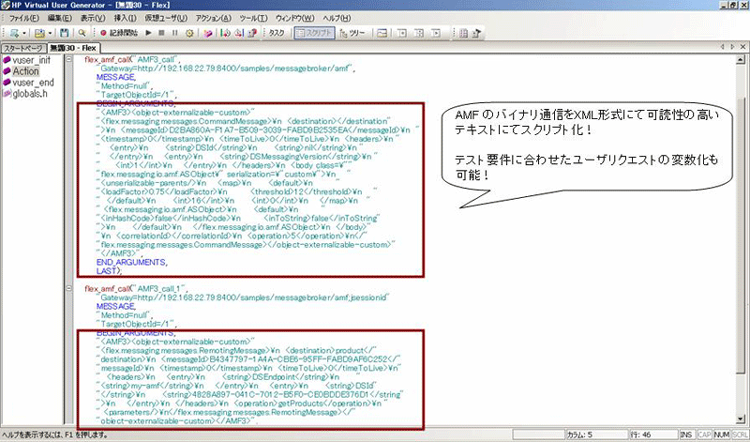Open the ウィンドウ(W) menu

pyautogui.click(x=295, y=18)
